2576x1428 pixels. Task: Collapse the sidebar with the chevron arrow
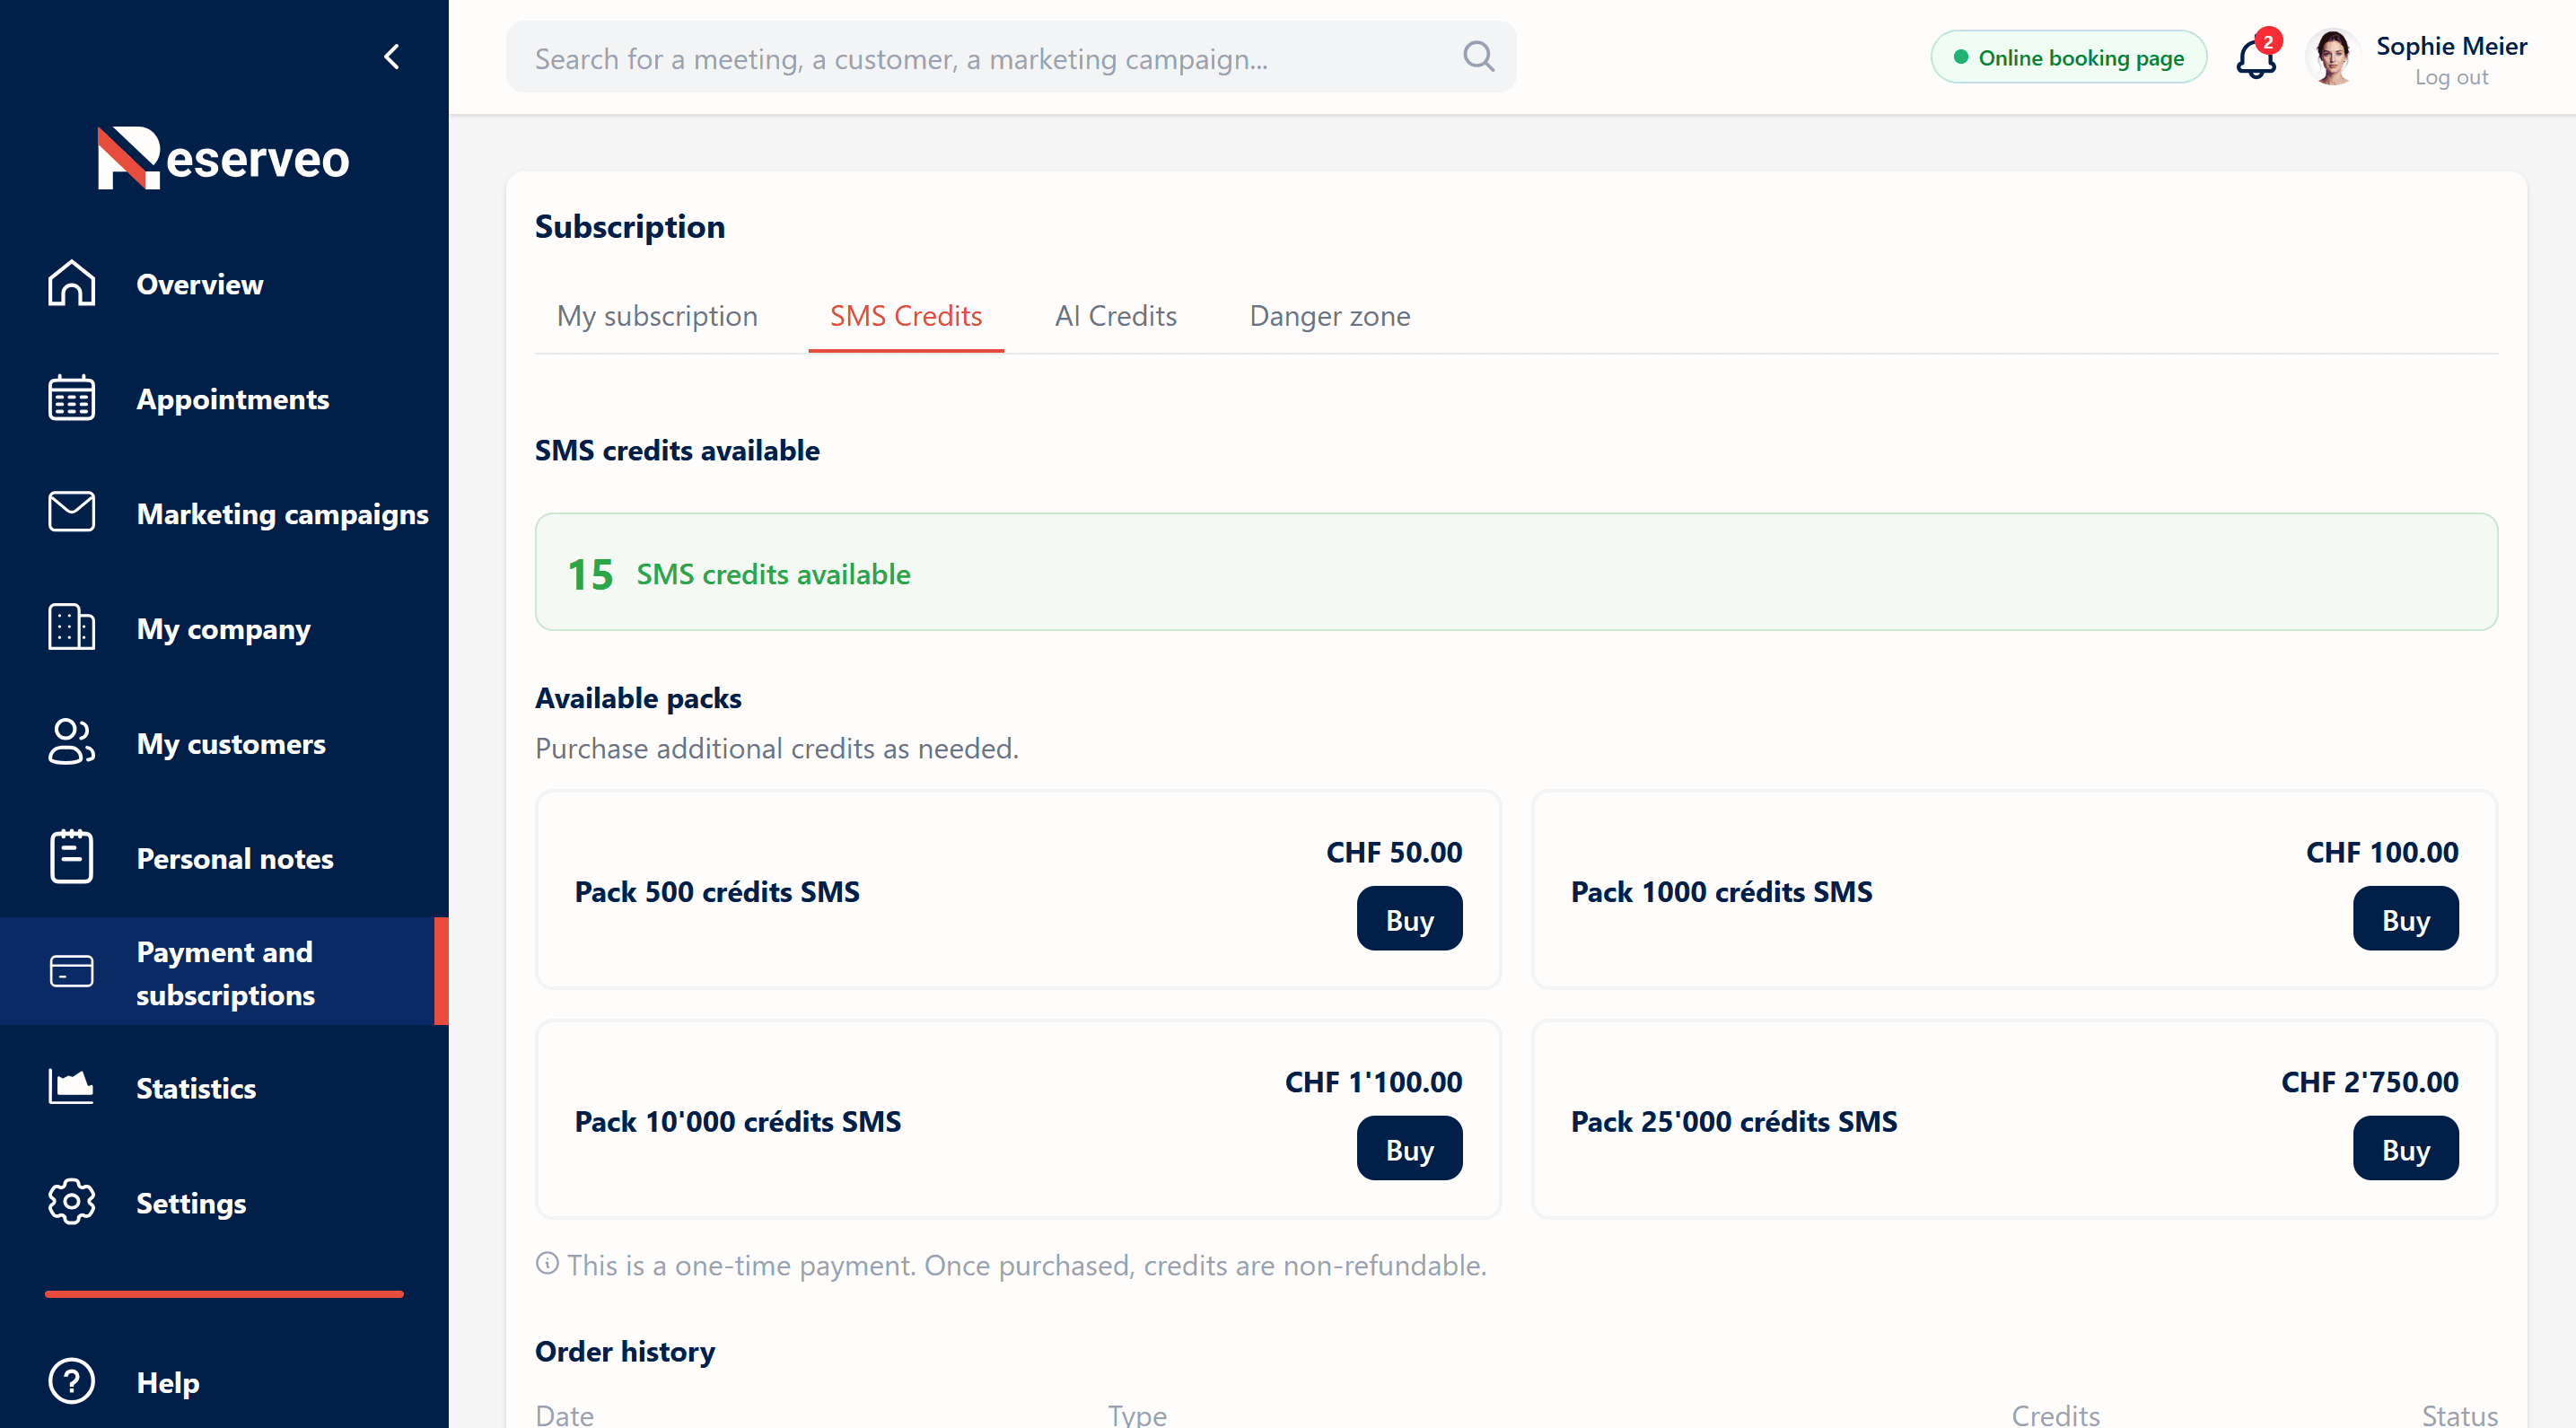tap(392, 57)
